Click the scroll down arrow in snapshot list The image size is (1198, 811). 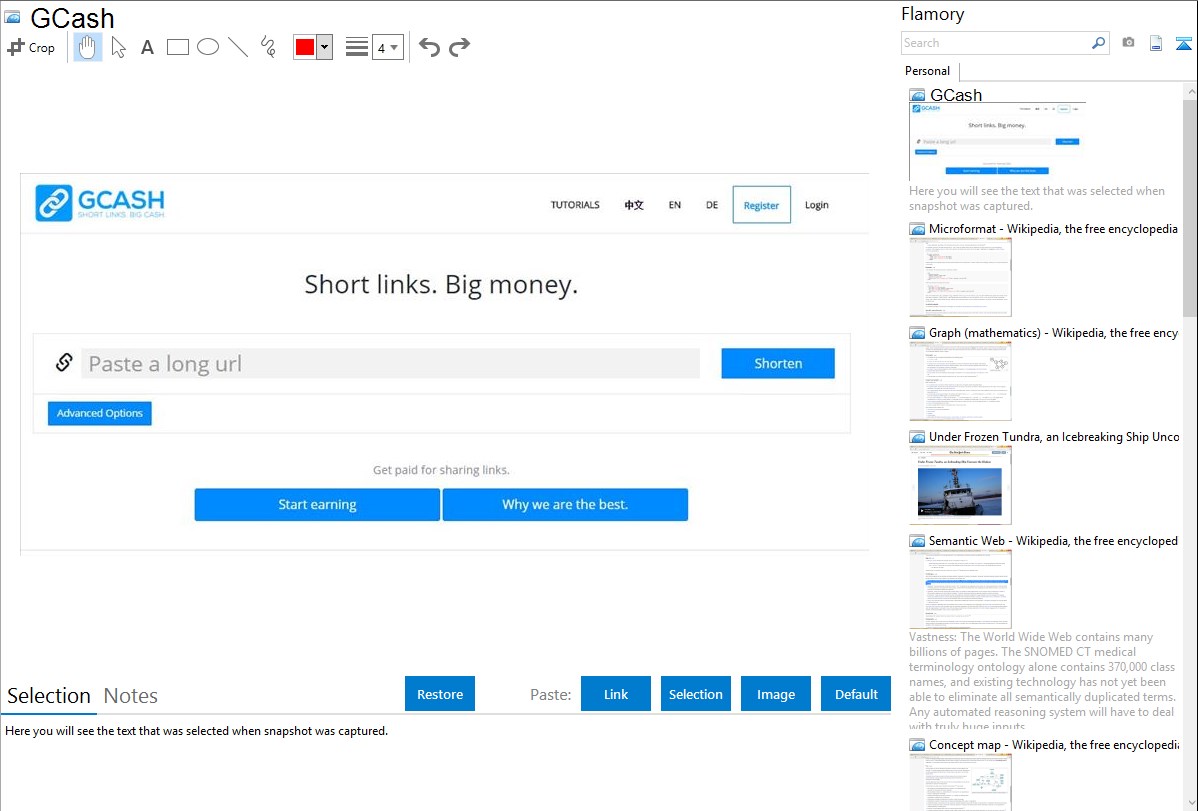pos(1190,803)
